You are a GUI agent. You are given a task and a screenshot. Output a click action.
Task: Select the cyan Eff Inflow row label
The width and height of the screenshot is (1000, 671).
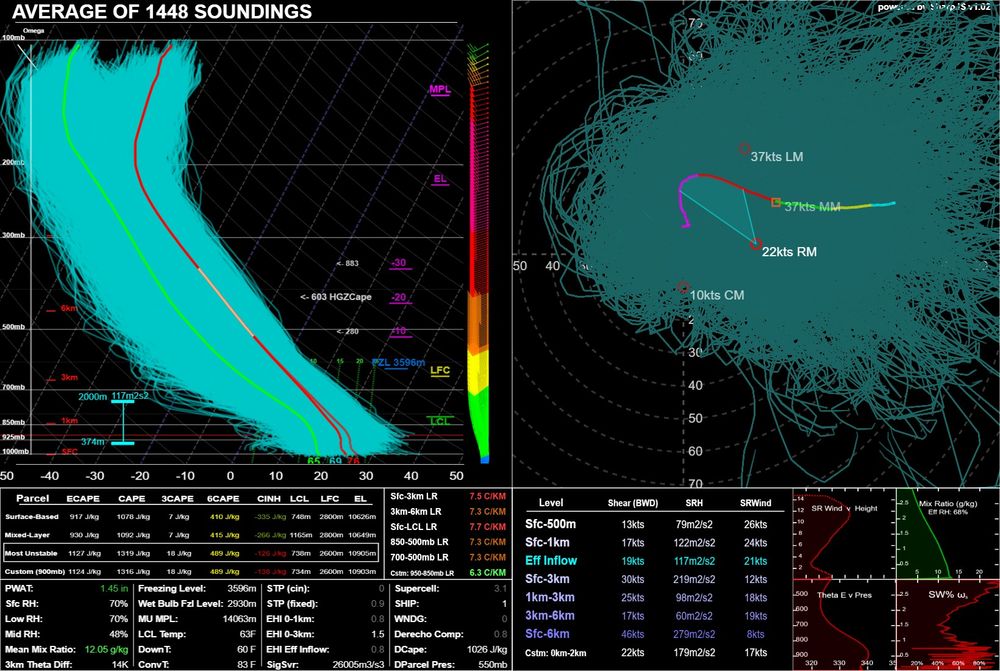(551, 561)
